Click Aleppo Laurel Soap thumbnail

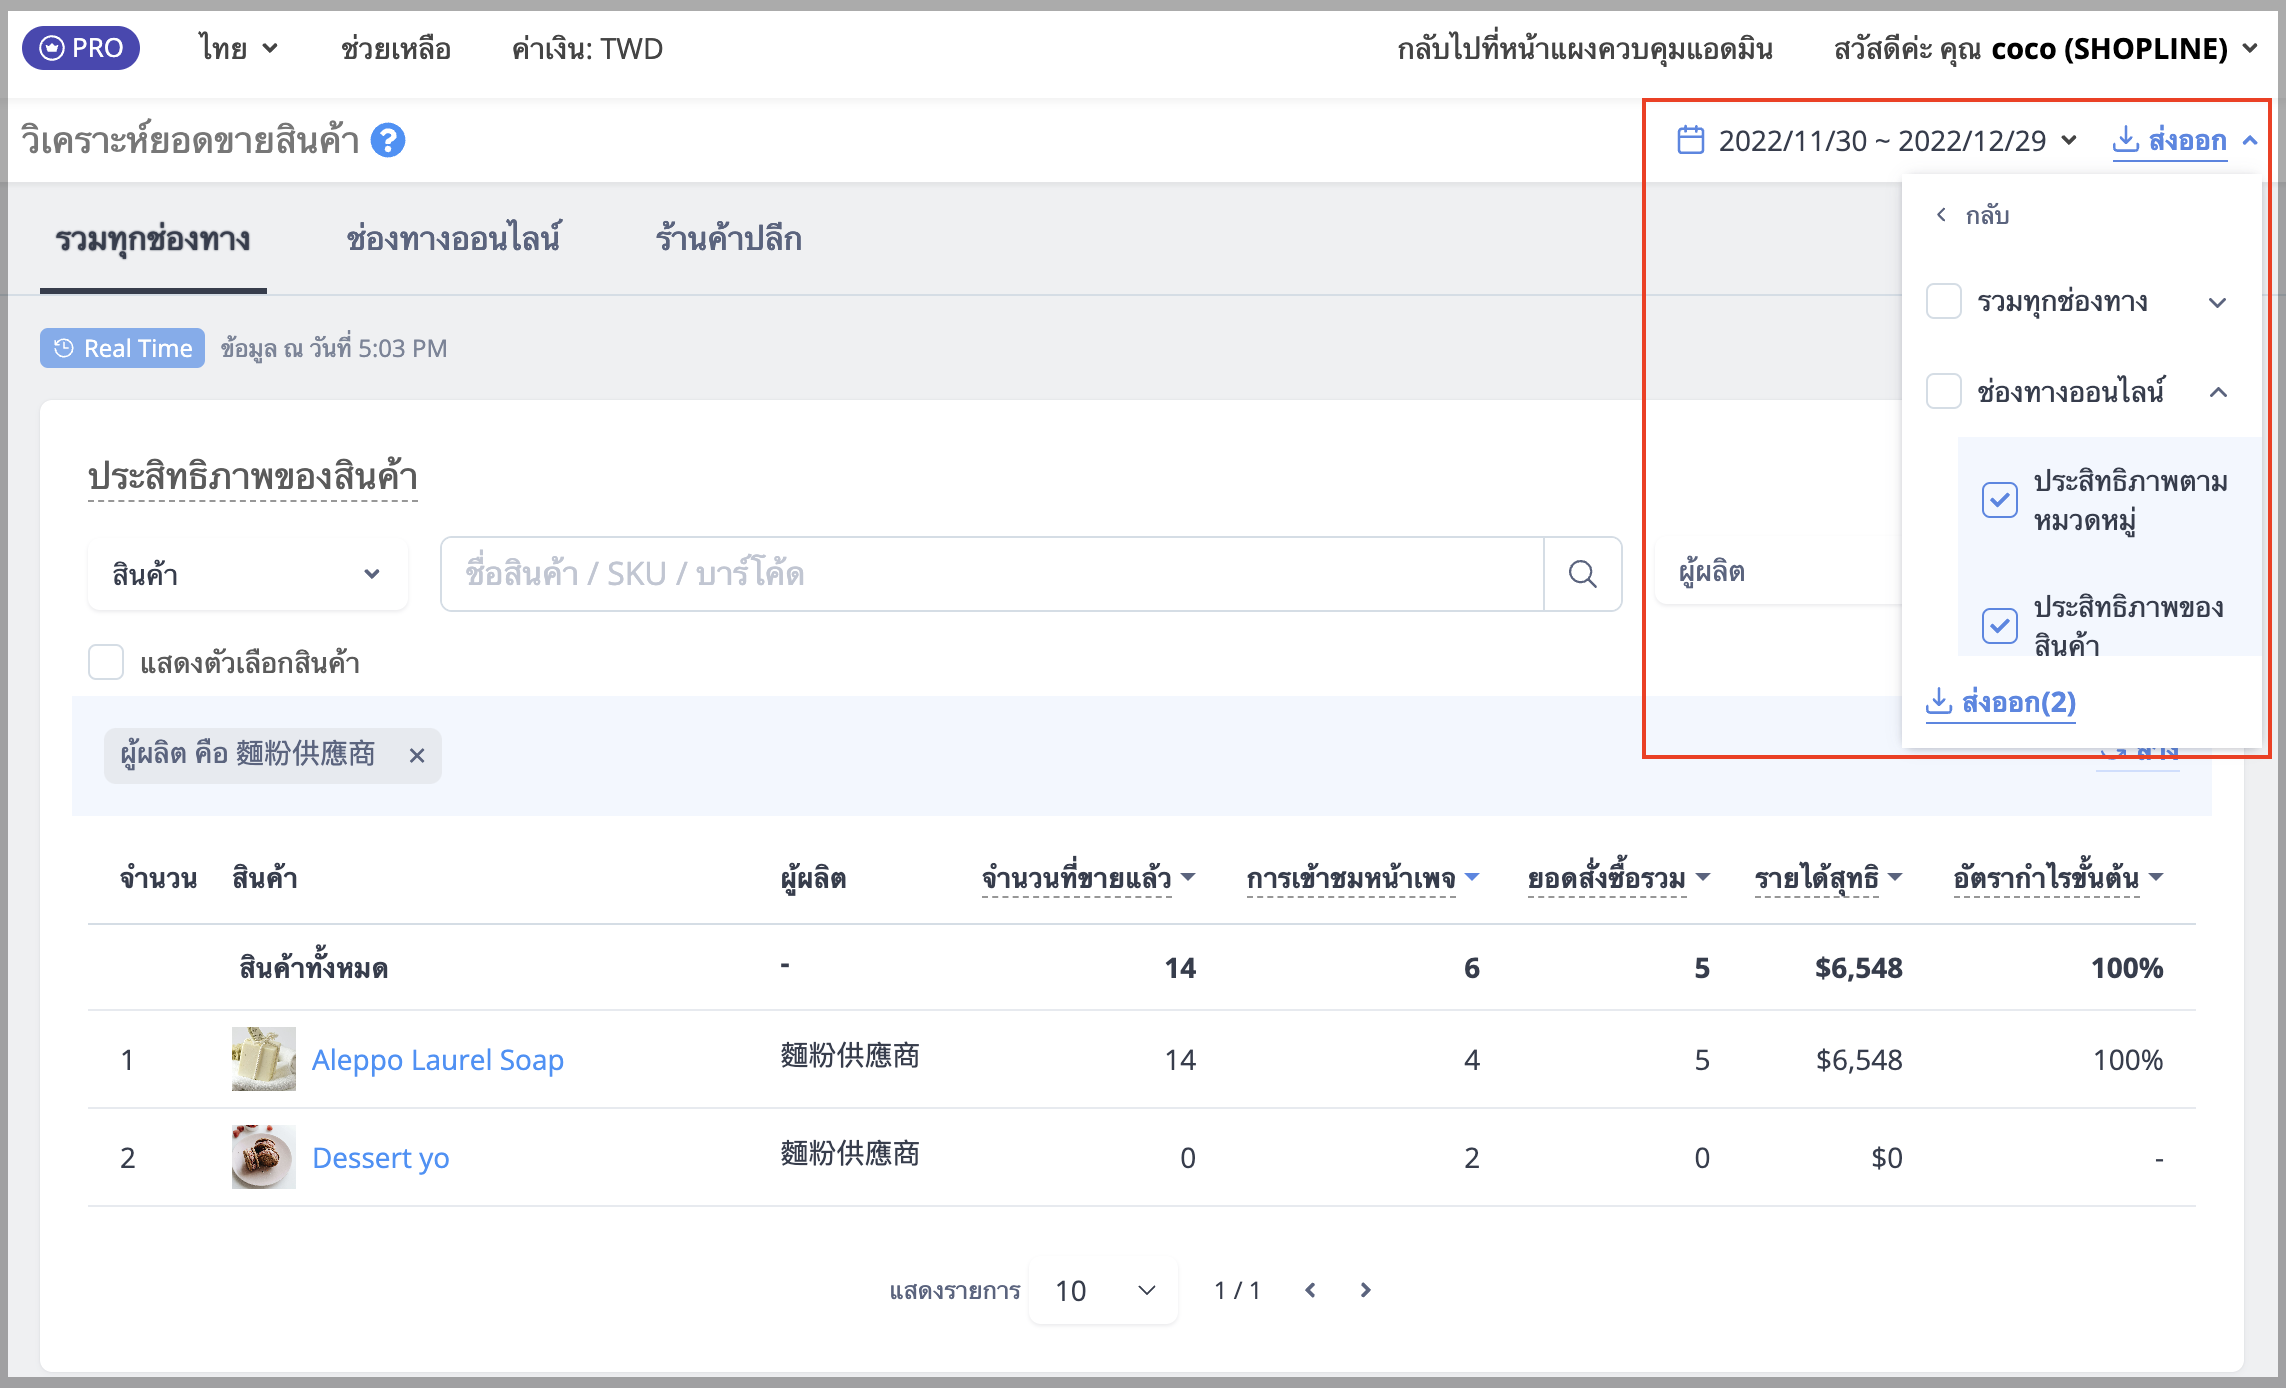pos(264,1059)
